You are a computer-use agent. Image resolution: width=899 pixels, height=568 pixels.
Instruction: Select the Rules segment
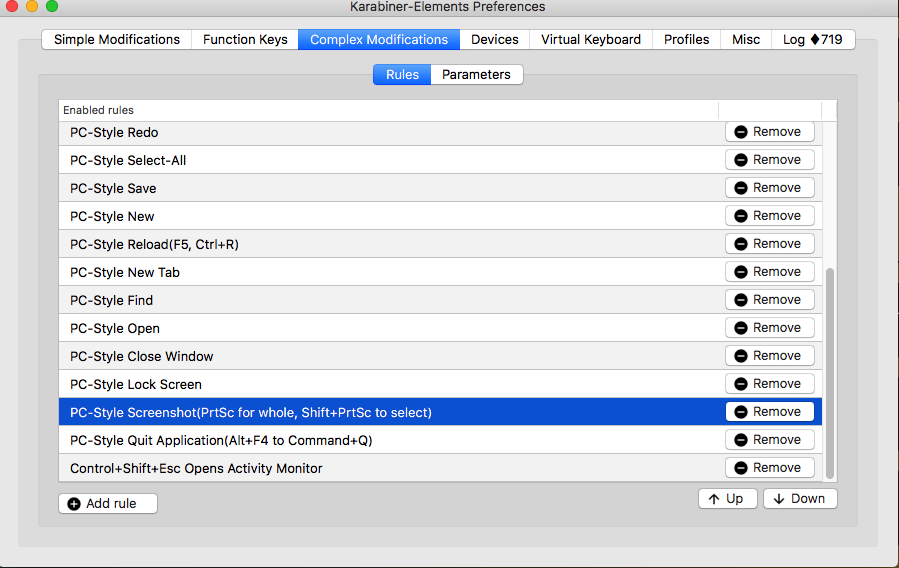[402, 75]
